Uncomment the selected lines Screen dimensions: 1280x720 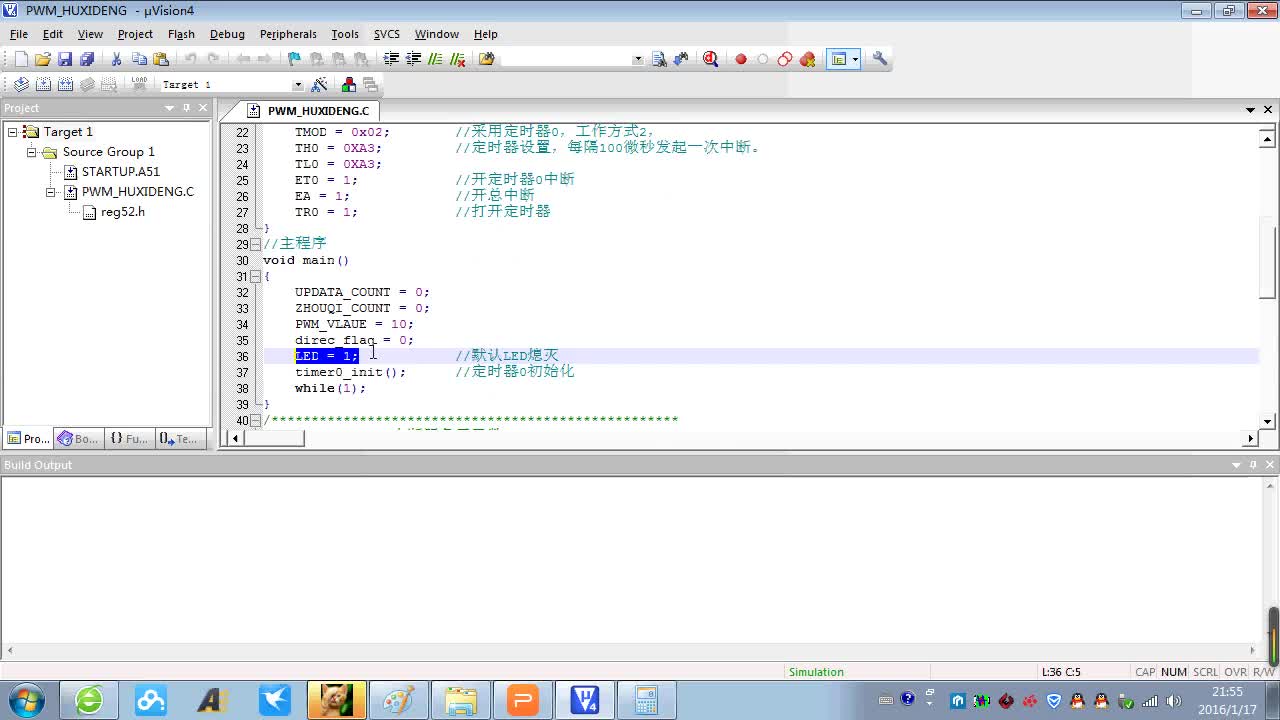click(457, 59)
